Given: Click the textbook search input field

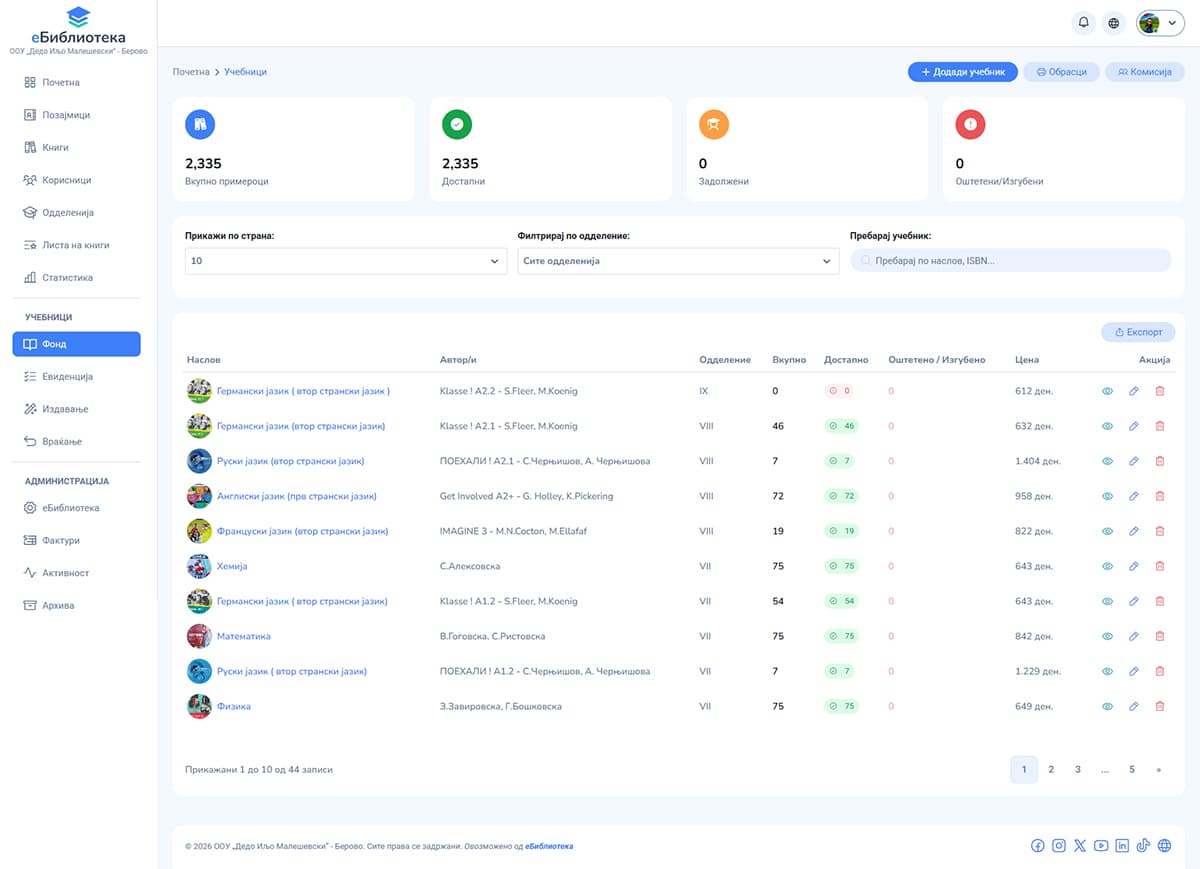Looking at the screenshot, I should click(x=1010, y=261).
